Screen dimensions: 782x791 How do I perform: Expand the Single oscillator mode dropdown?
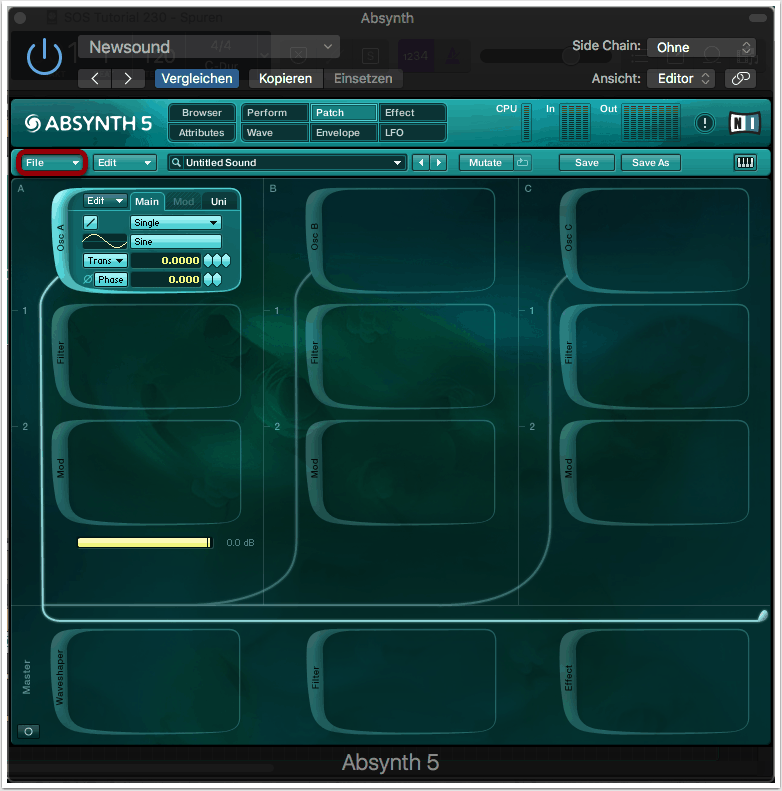[x=176, y=223]
